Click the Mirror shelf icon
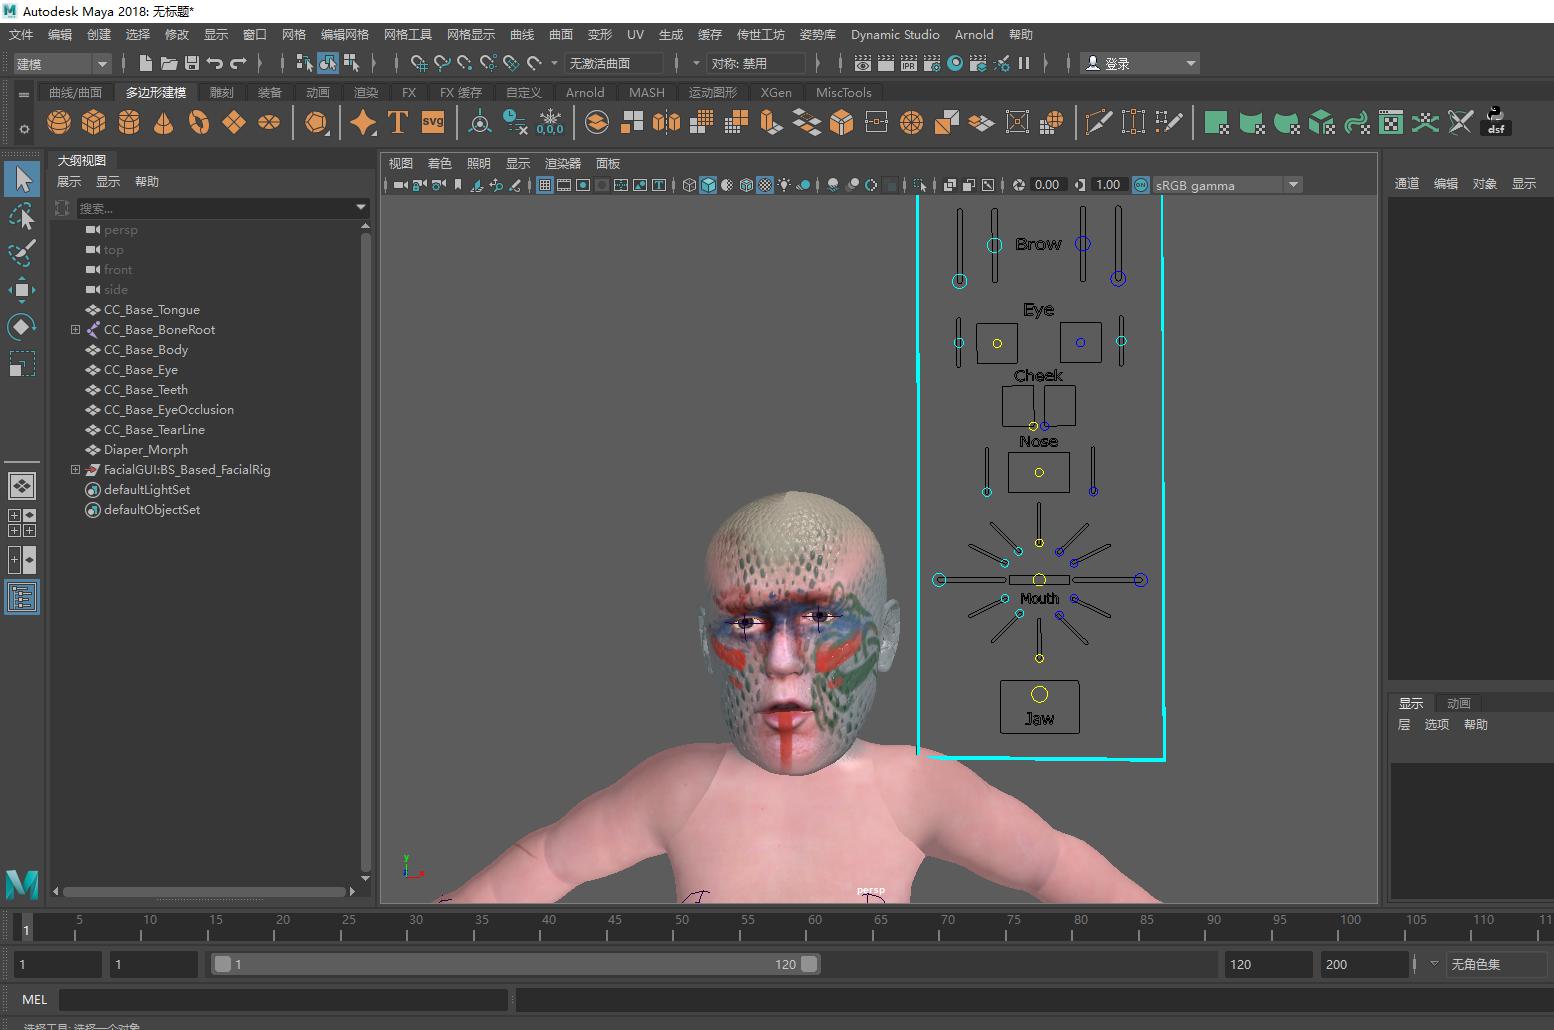 tap(666, 123)
